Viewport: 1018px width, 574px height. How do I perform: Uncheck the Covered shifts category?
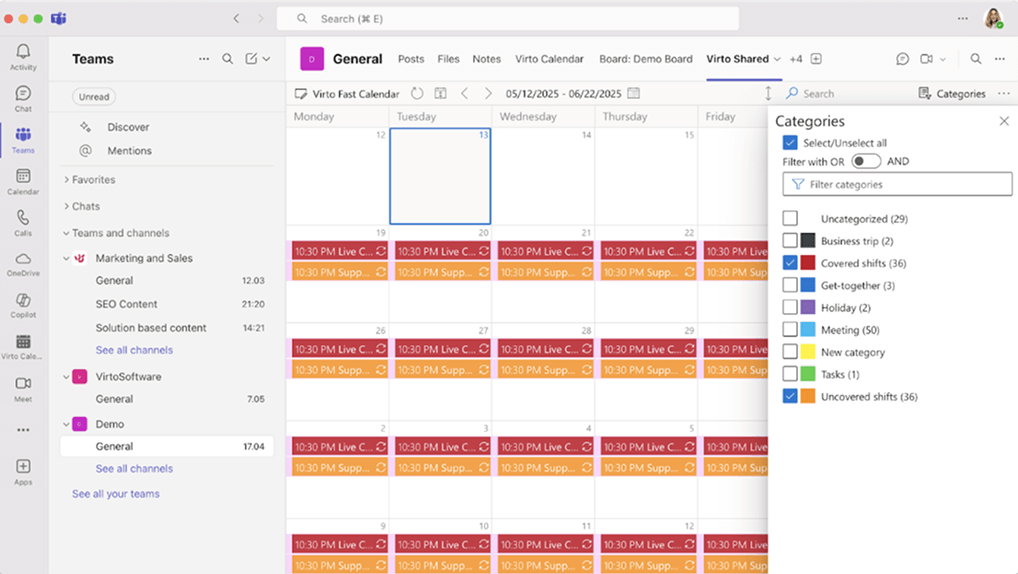[790, 263]
